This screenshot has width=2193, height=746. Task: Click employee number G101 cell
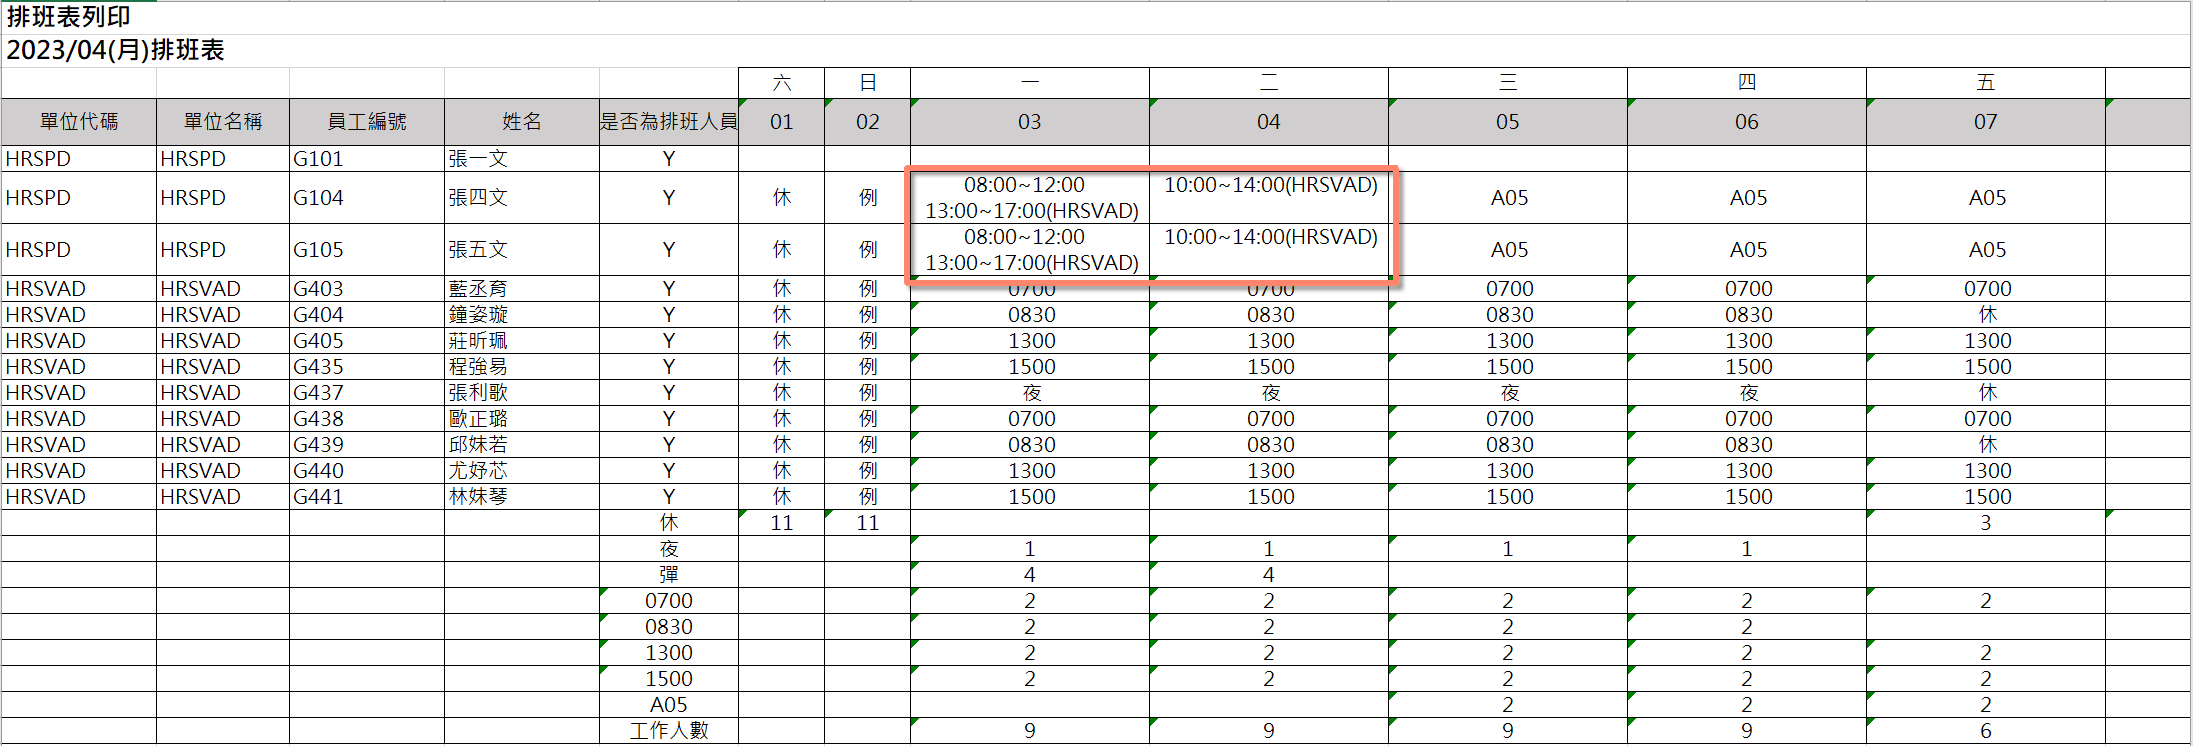(x=318, y=159)
